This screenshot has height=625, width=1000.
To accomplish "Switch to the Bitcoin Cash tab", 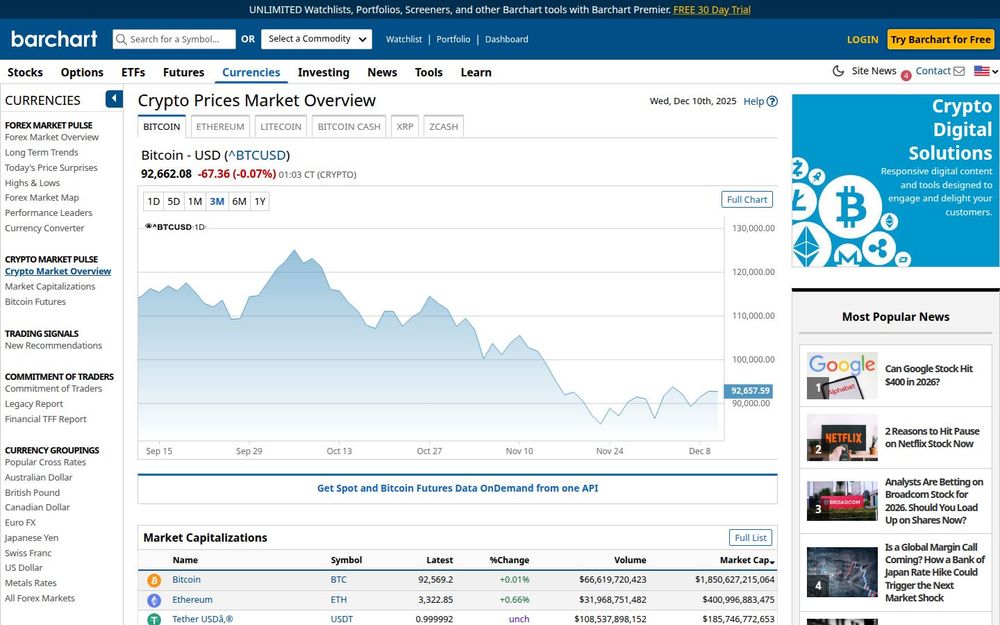I will (x=349, y=126).
